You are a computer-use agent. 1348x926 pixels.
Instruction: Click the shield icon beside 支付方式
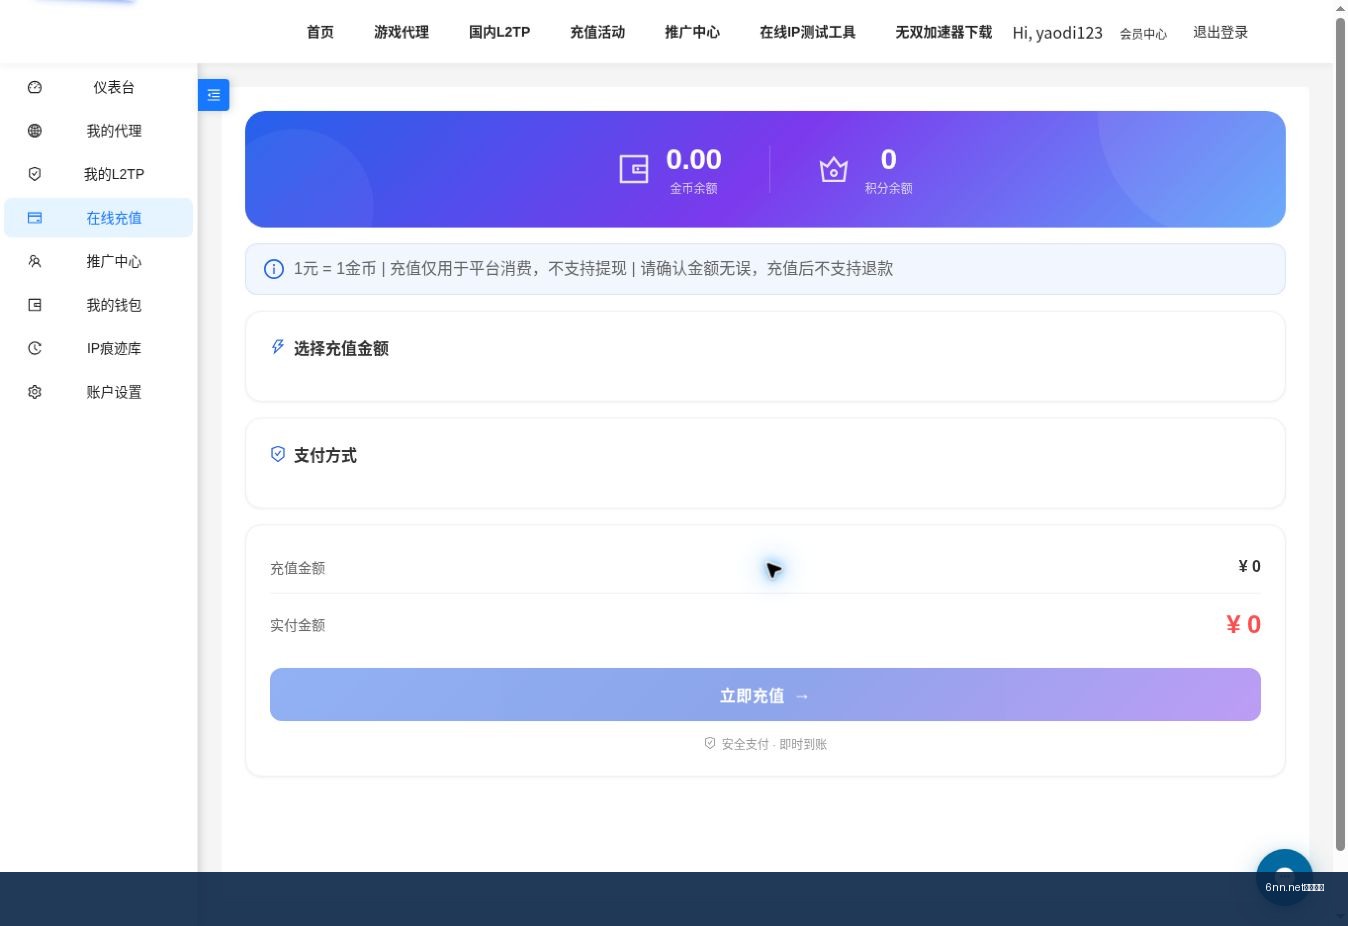click(278, 454)
